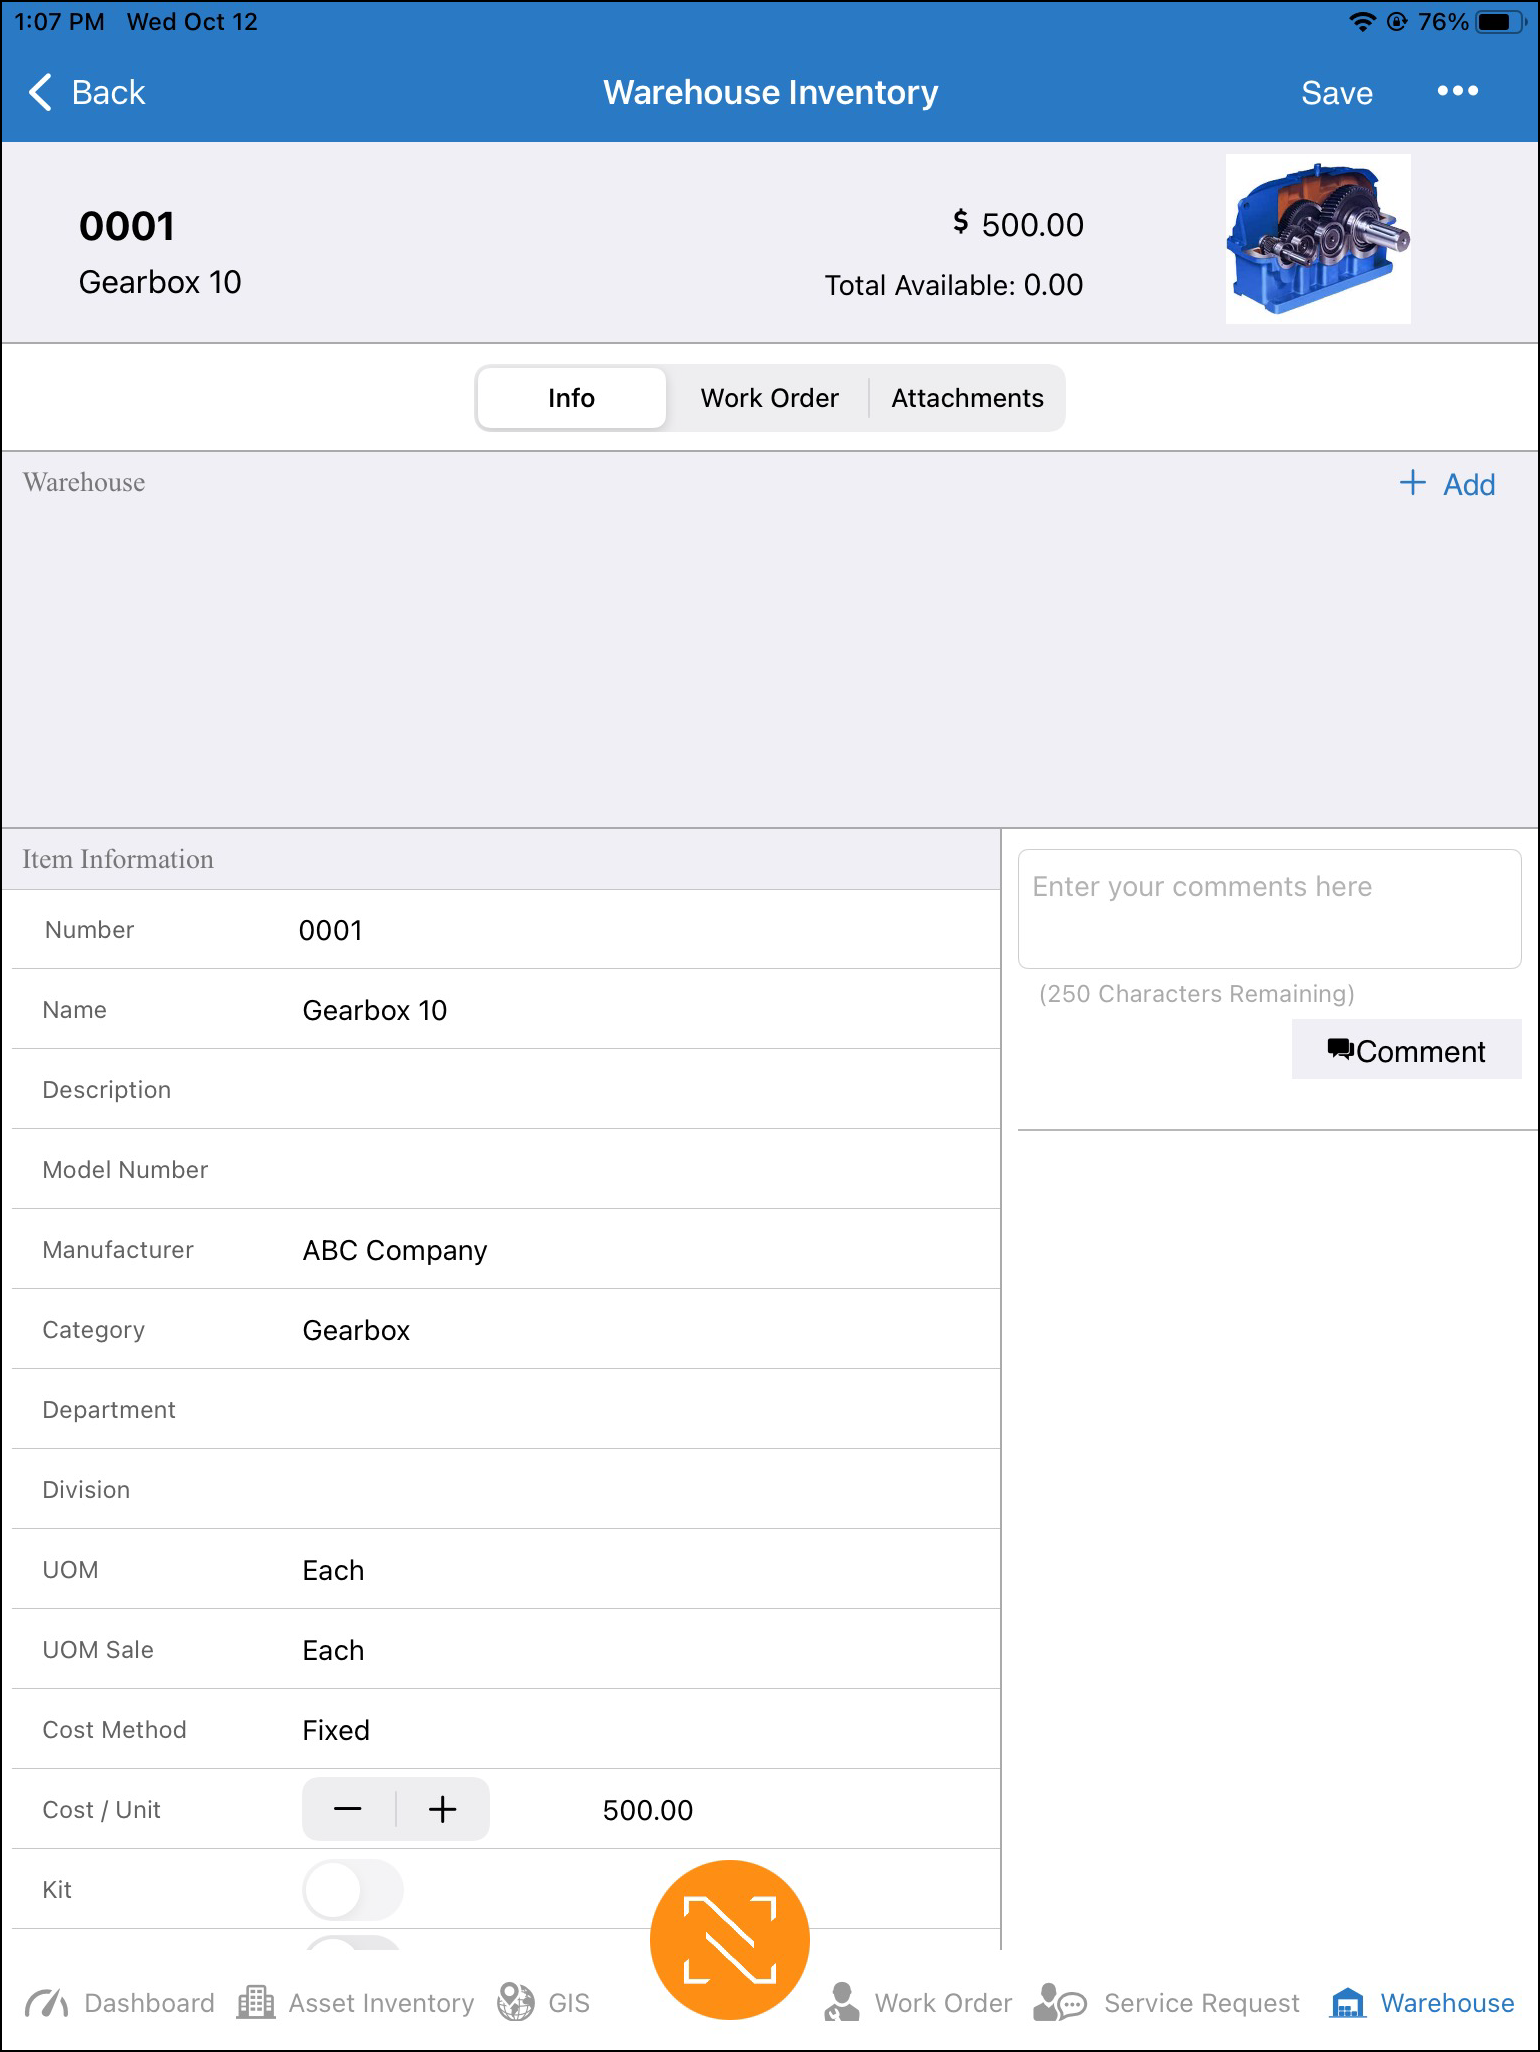Open the Work Order worker icon
Screen dimensions: 1540x2052
[841, 2002]
